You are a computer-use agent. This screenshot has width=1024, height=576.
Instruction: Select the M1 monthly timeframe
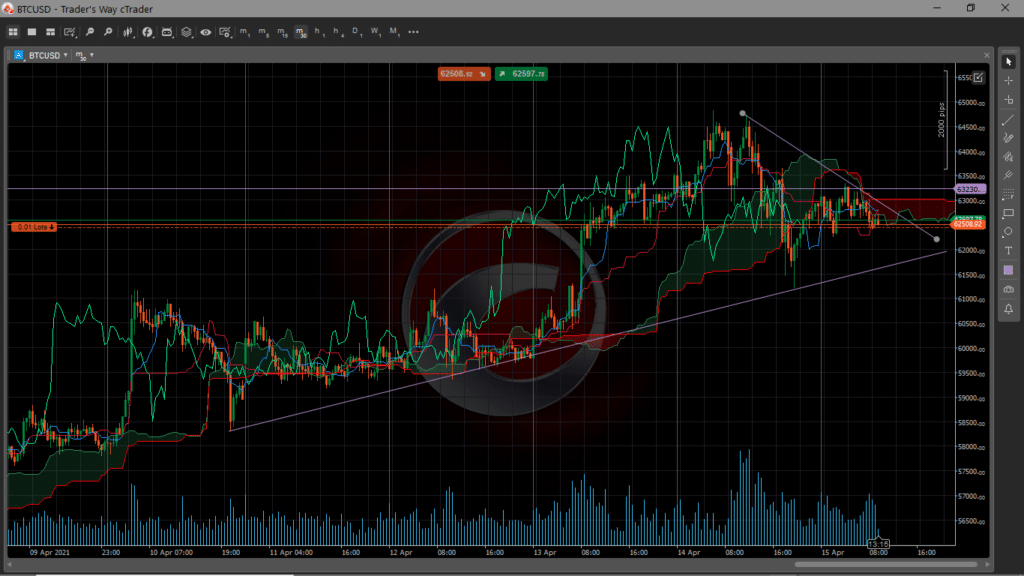point(394,32)
